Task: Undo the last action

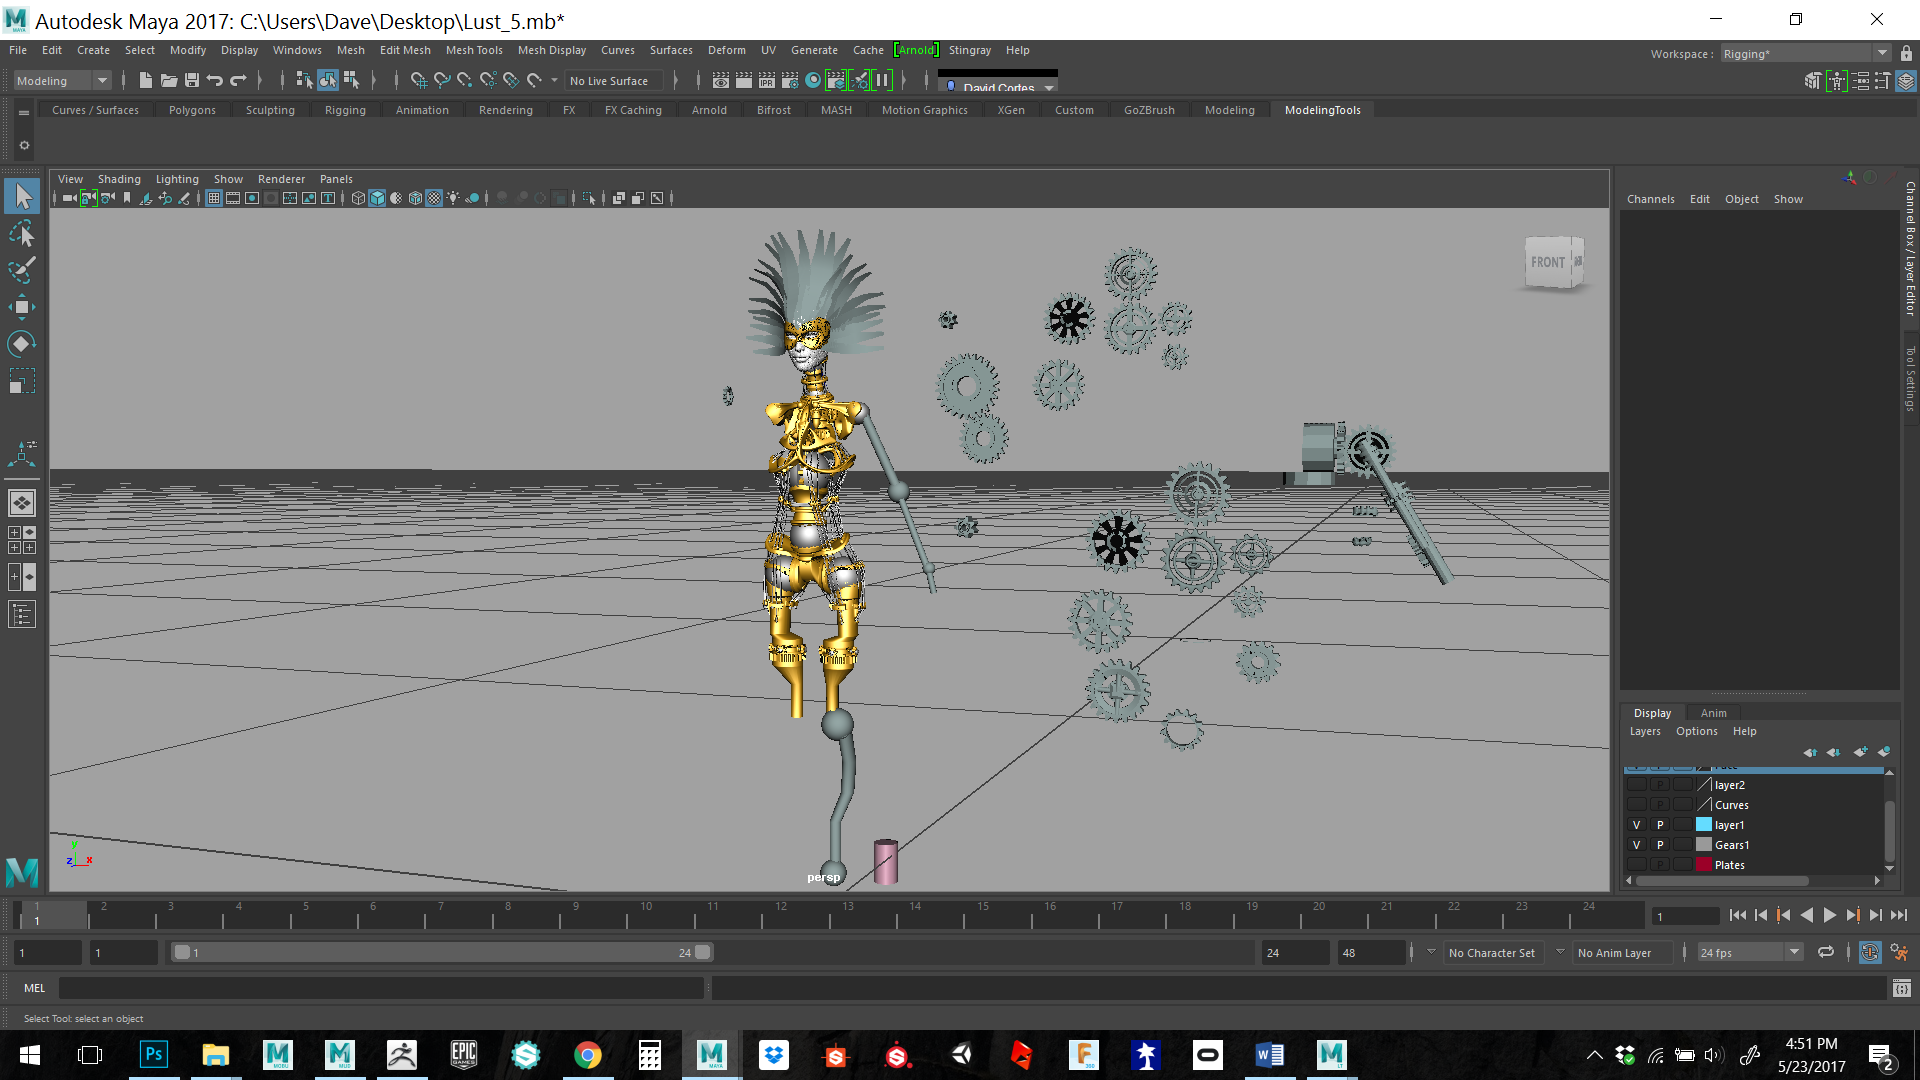Action: click(215, 81)
